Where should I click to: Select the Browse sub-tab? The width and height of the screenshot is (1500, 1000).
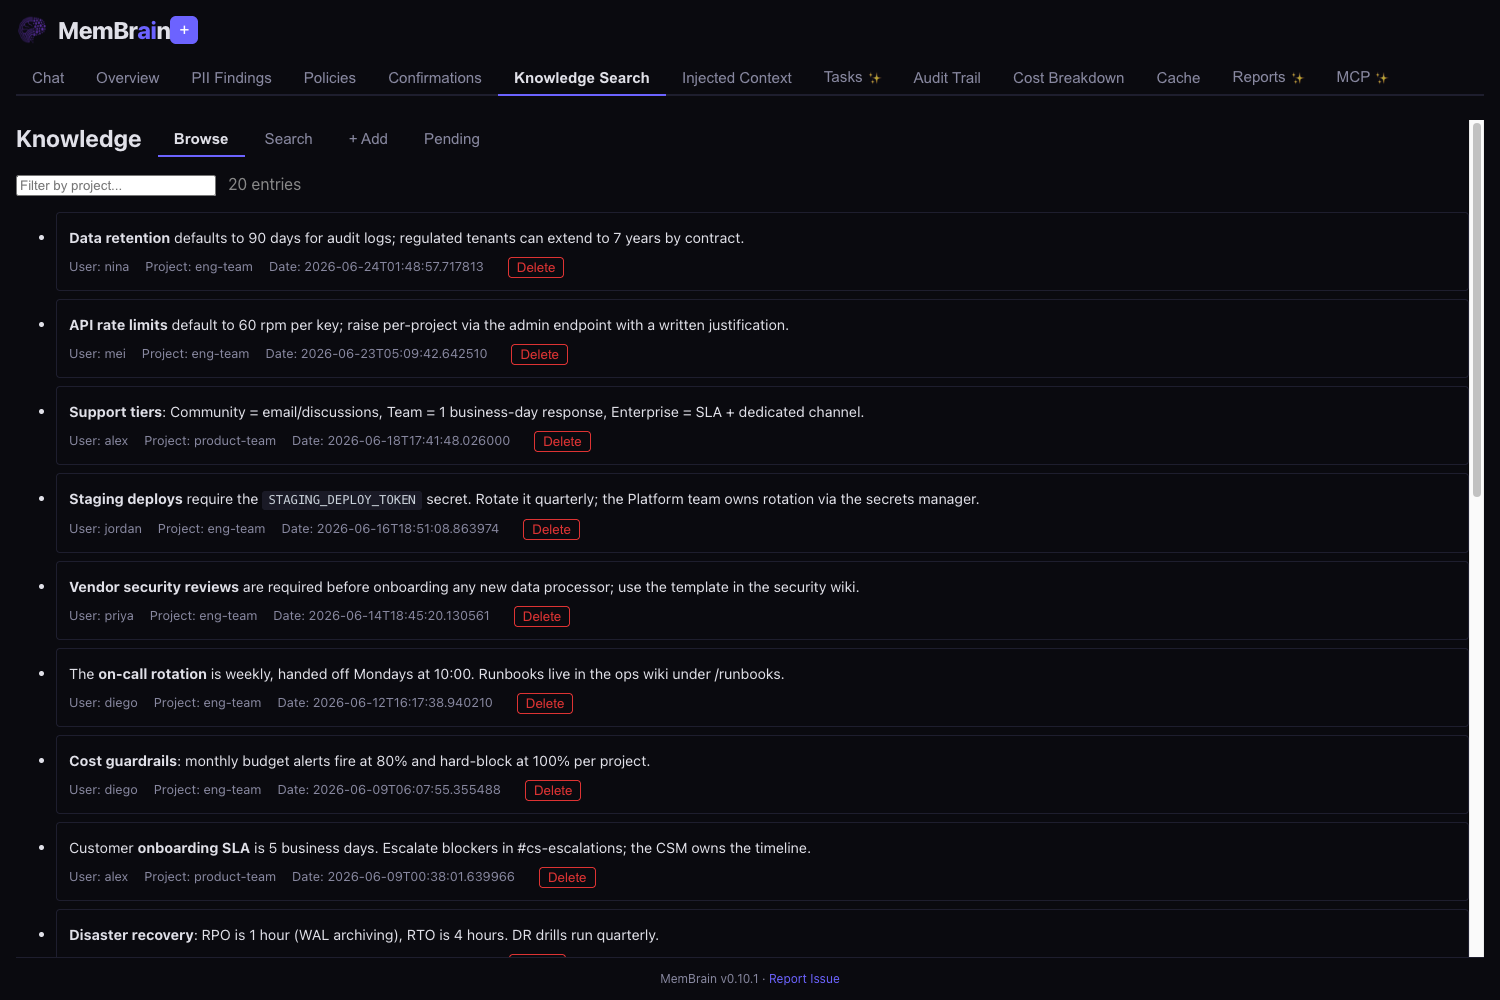pos(201,139)
